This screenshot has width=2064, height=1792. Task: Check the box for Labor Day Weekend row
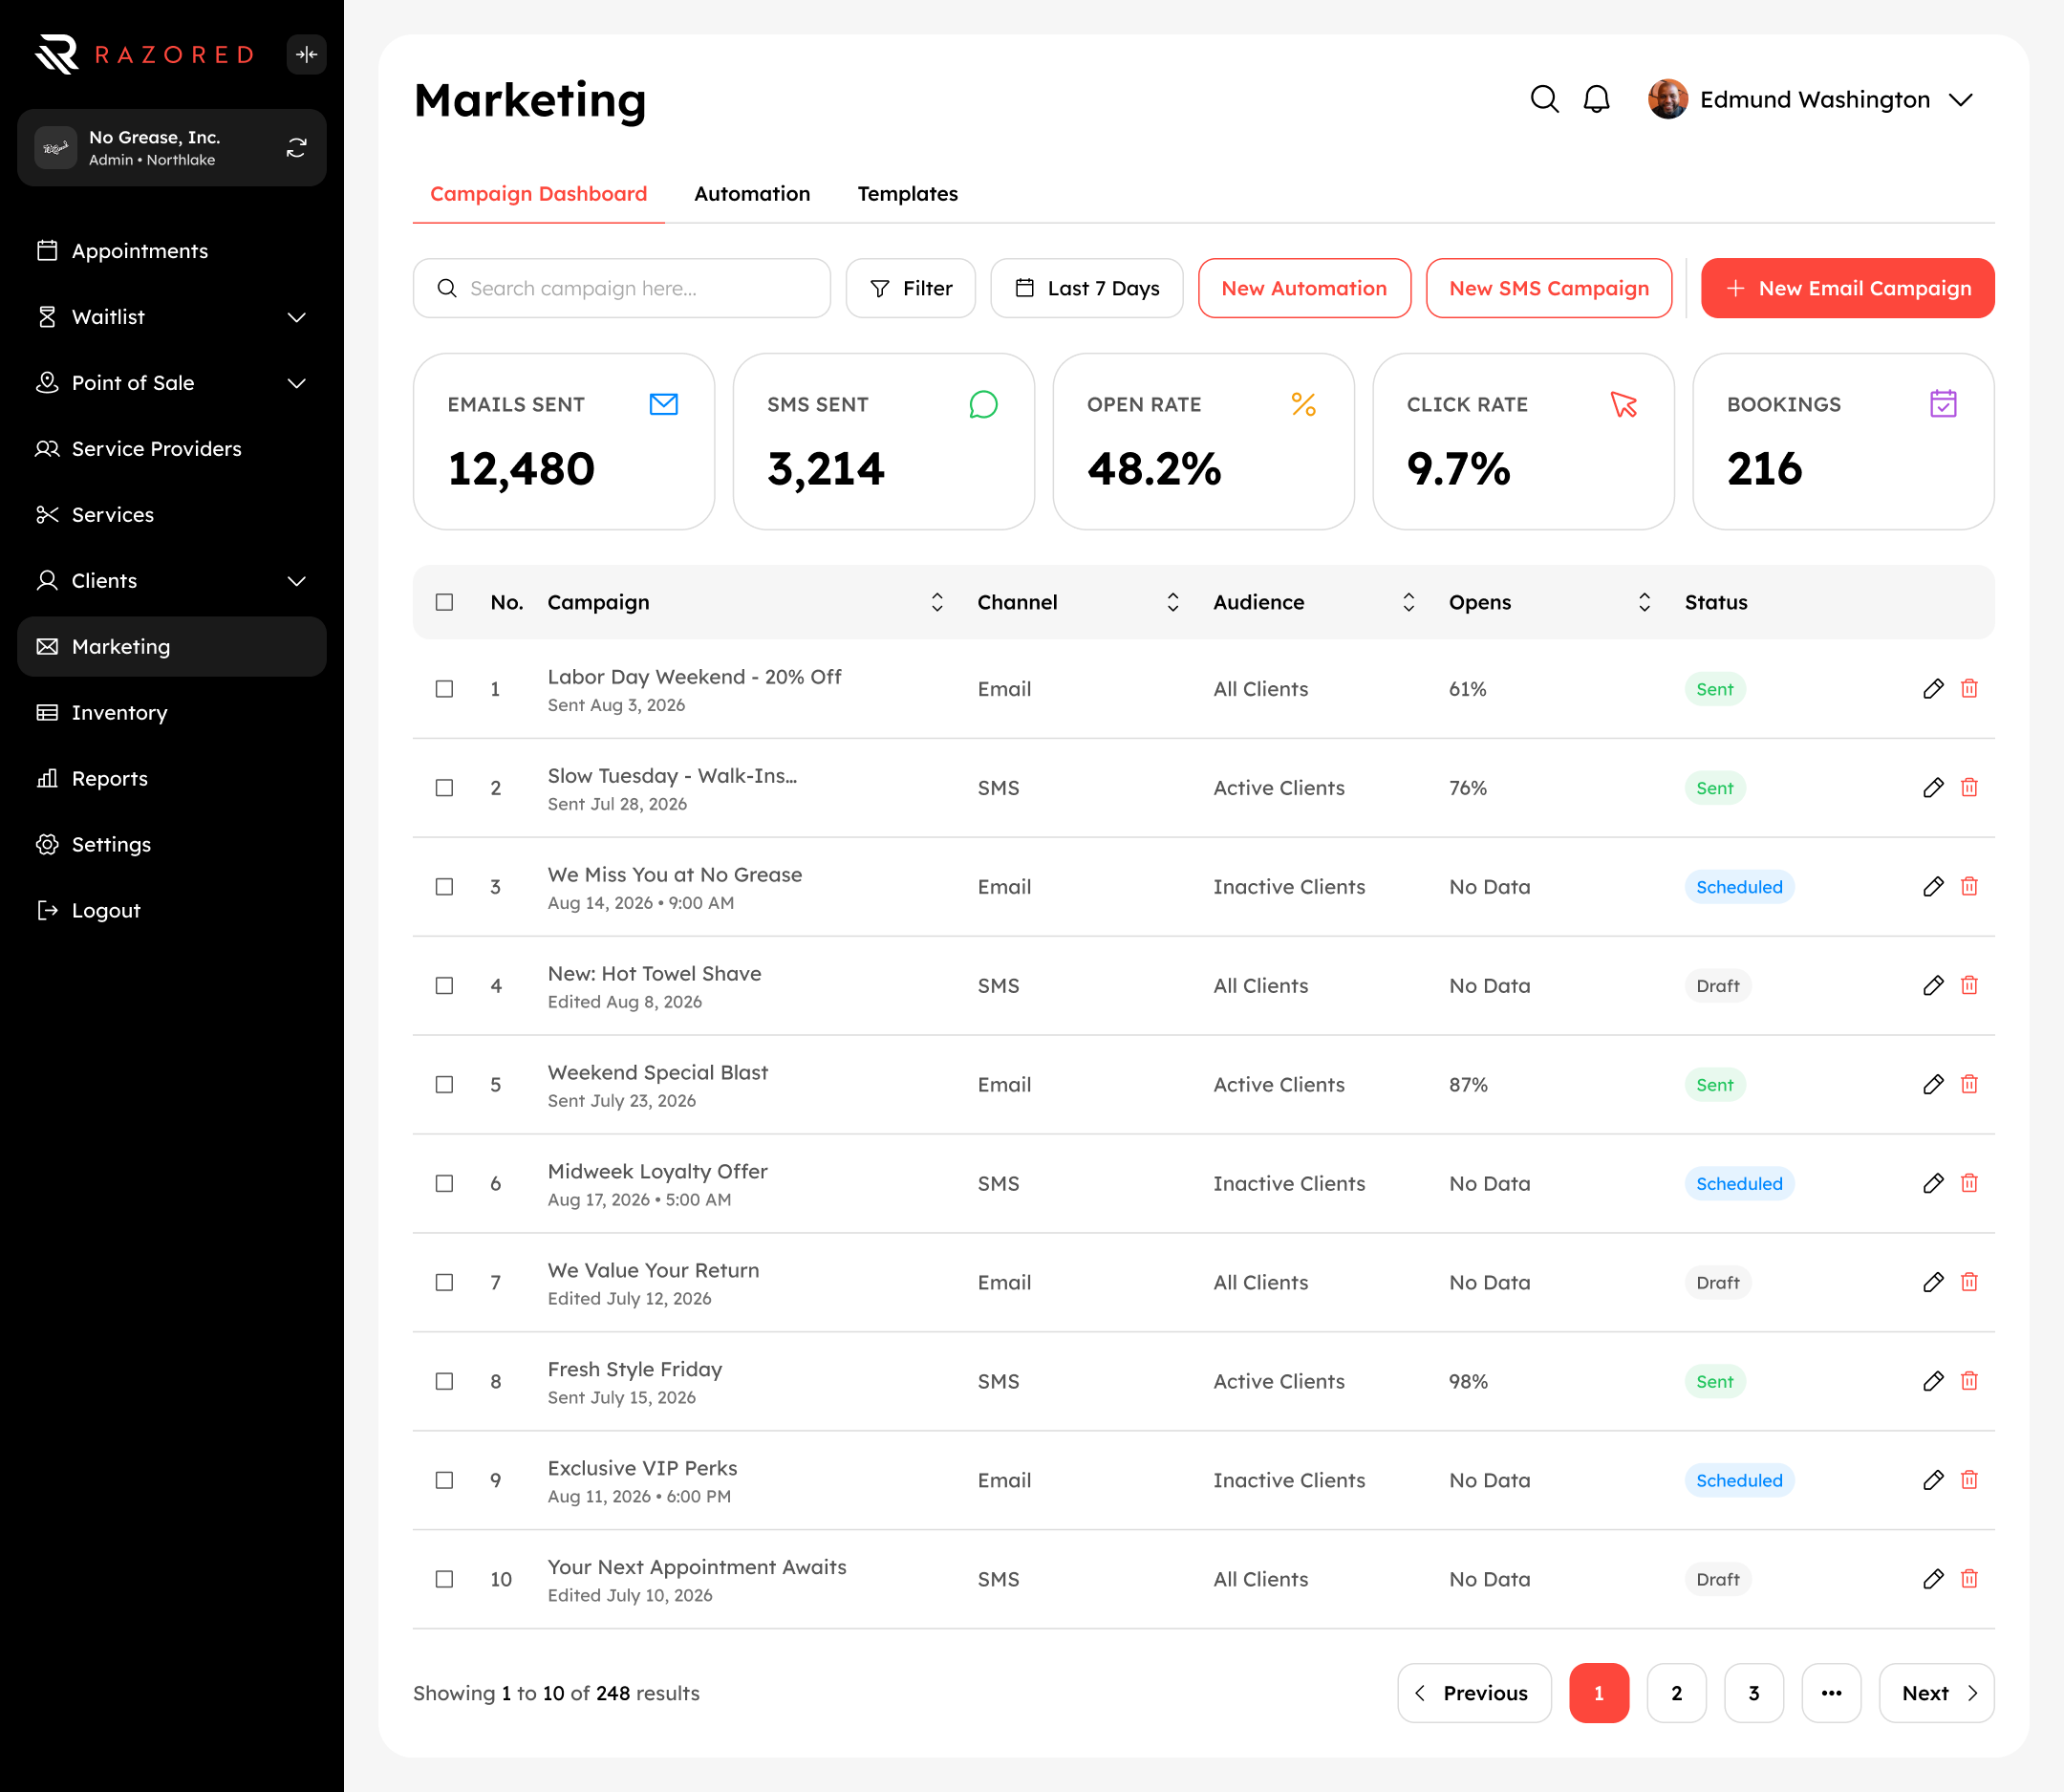[x=444, y=689]
